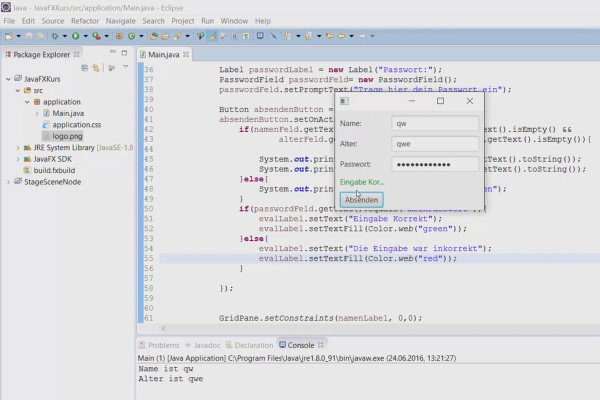This screenshot has height=400, width=600.
Task: Click the Passwort field in dialog
Action: 435,164
